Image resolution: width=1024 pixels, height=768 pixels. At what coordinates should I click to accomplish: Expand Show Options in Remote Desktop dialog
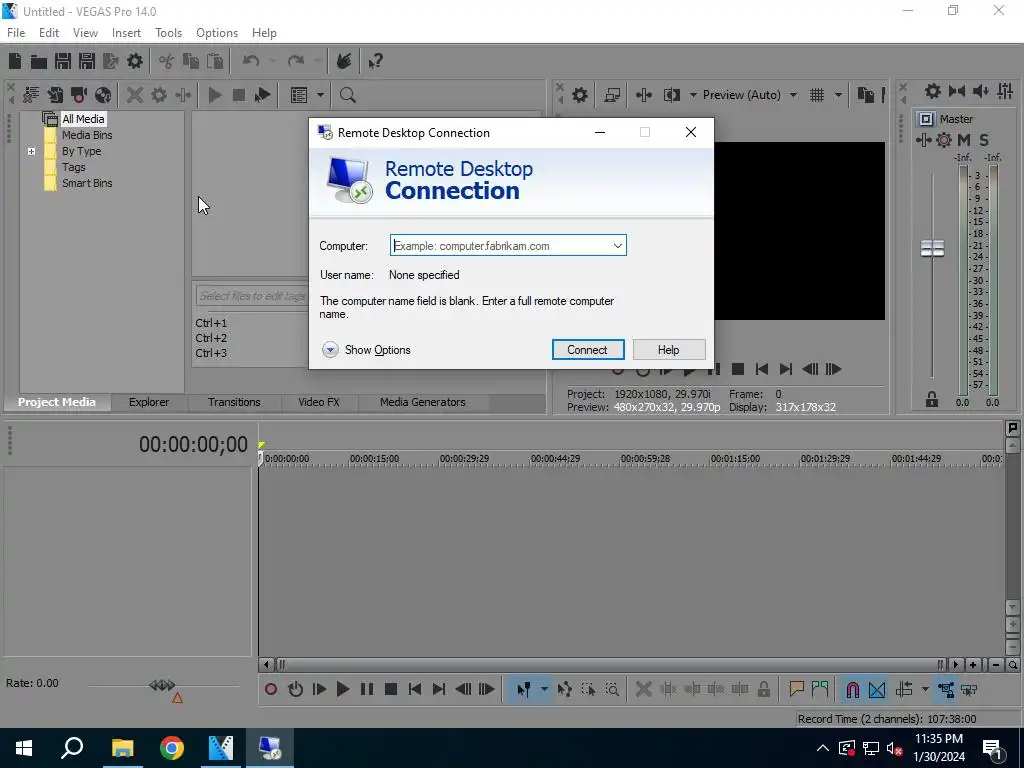366,350
